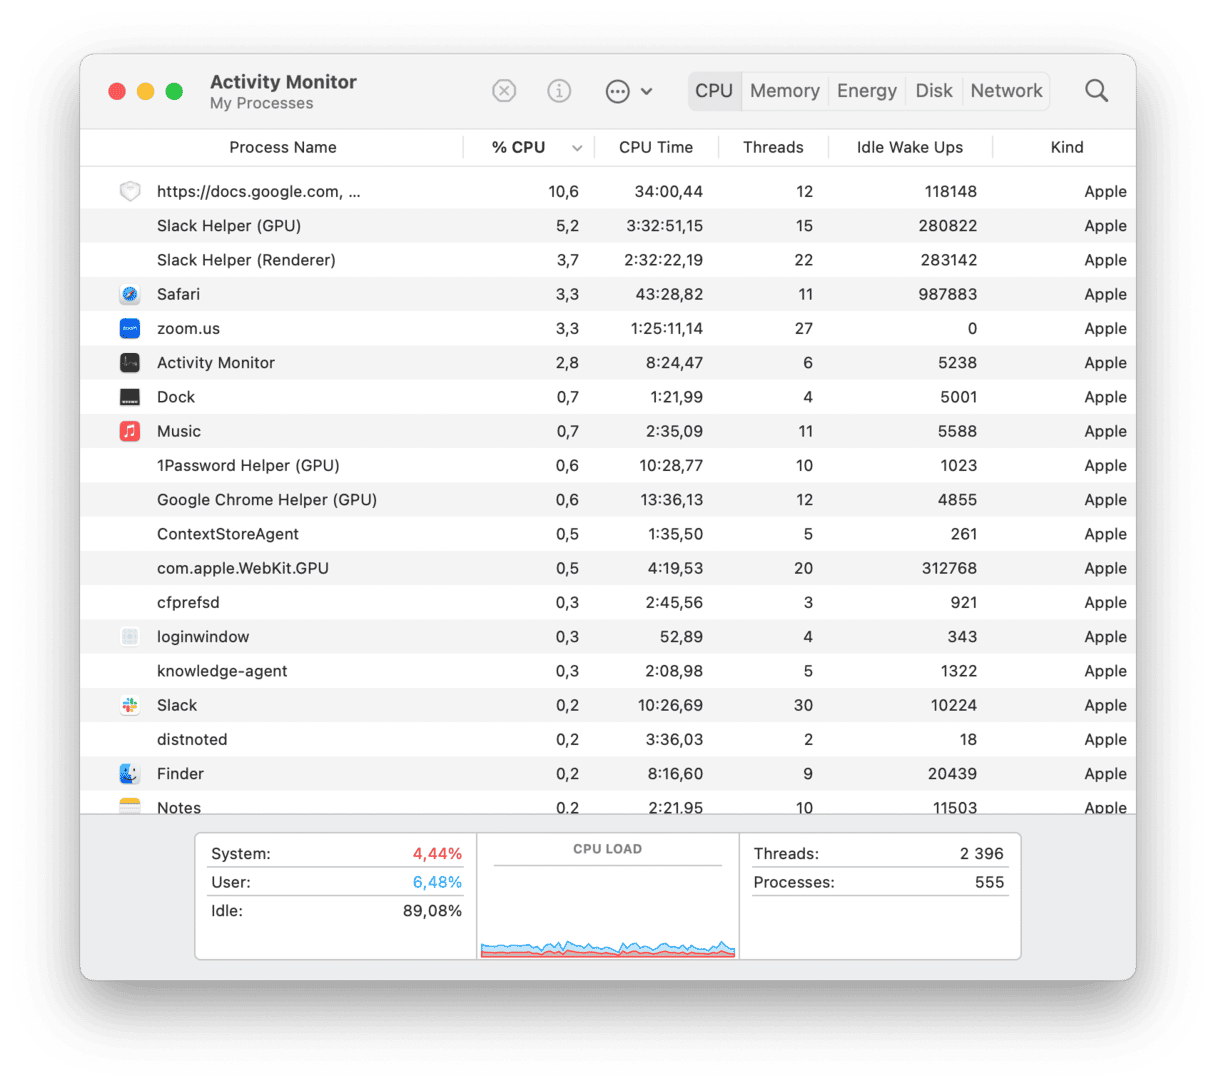Viewport: 1216px width, 1086px height.
Task: Click the 3:32:51,15 CPU time value
Action: (665, 226)
